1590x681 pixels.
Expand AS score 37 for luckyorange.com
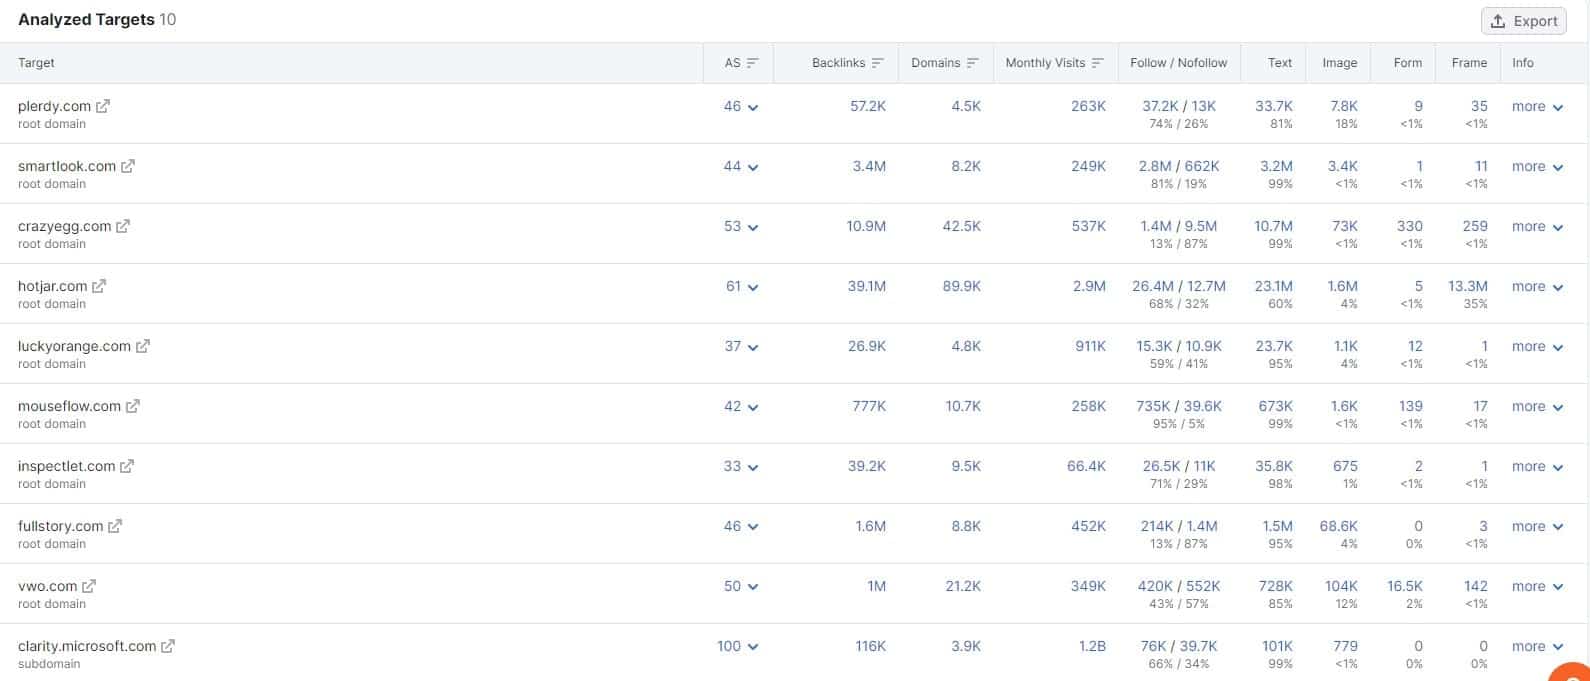(741, 346)
